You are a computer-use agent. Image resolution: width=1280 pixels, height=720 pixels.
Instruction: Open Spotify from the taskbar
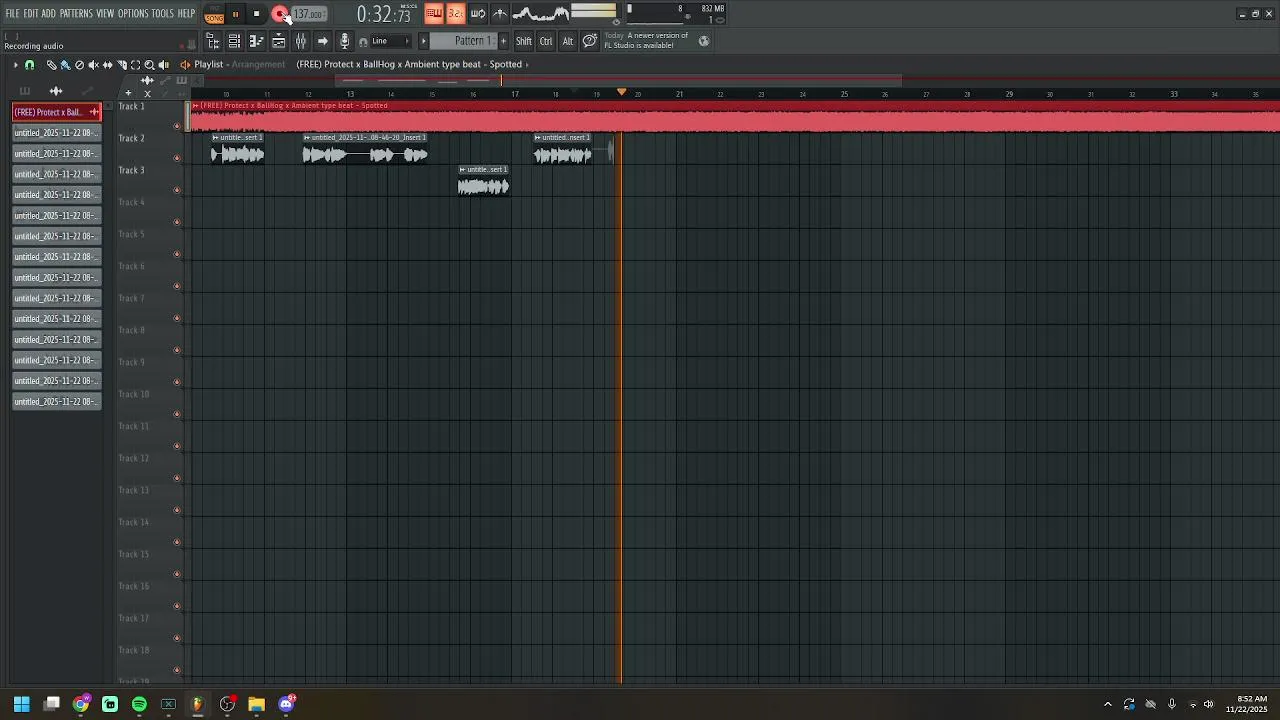coord(139,704)
